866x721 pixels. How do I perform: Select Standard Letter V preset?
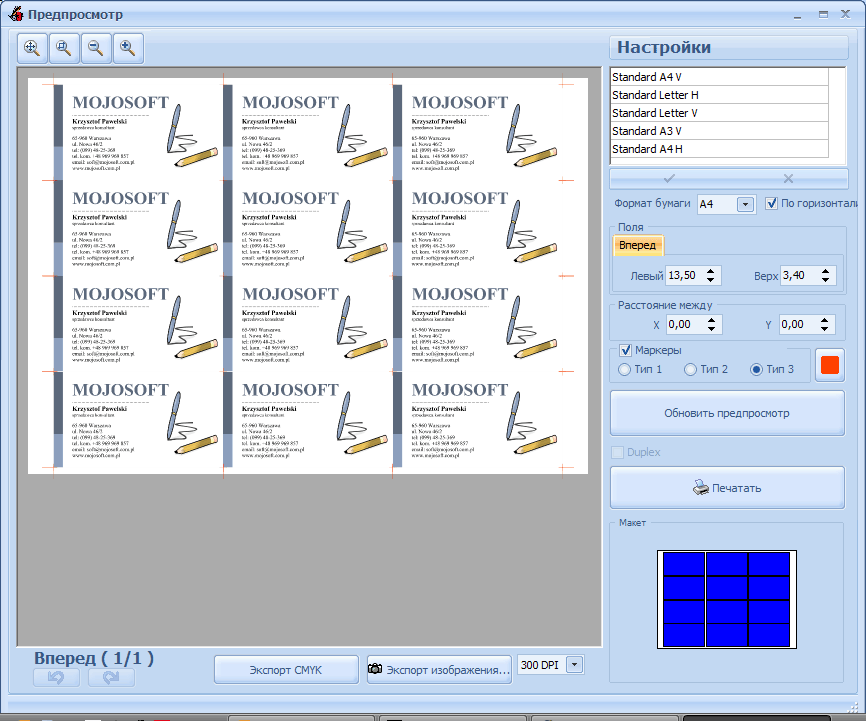[719, 113]
